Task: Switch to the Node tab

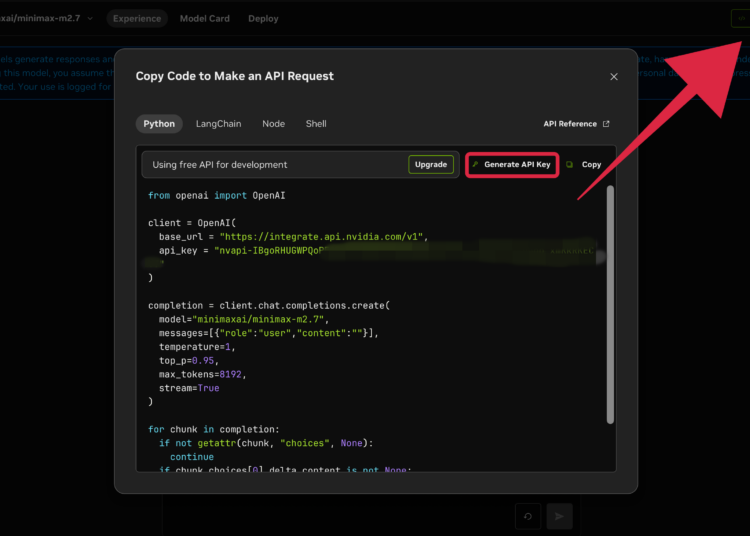Action: click(273, 124)
